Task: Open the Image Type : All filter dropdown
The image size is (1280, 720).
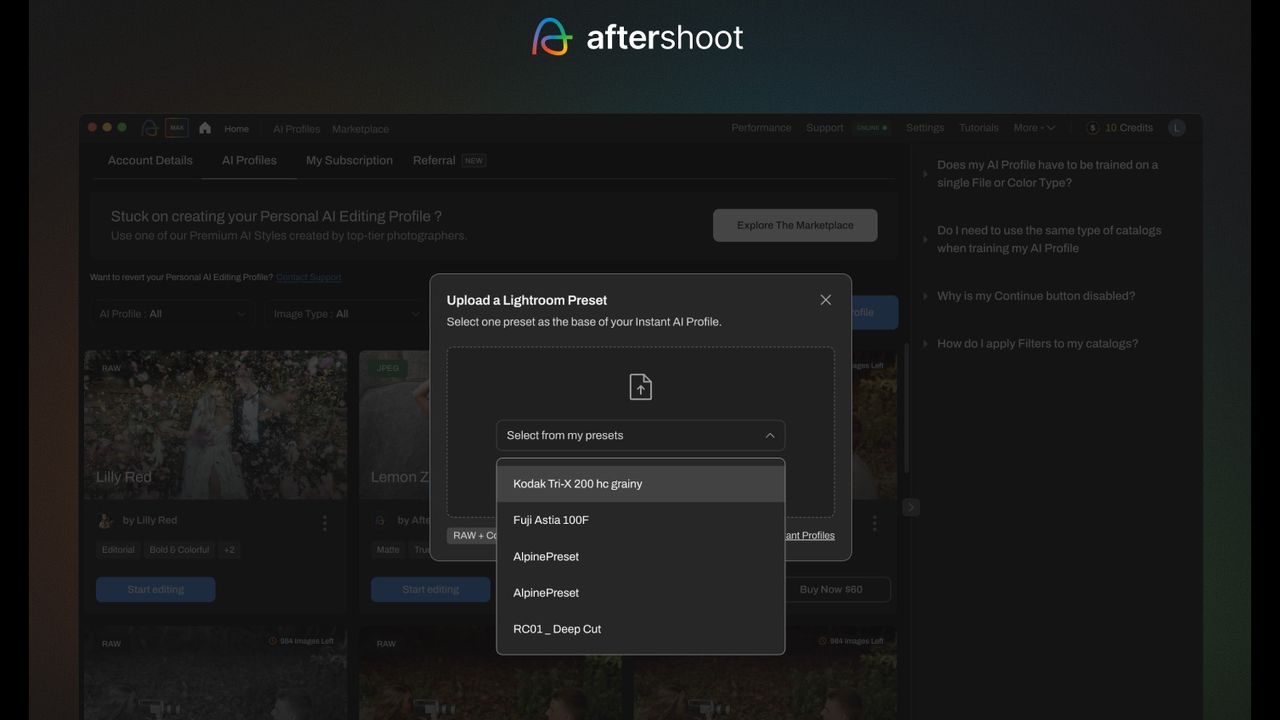Action: [346, 314]
